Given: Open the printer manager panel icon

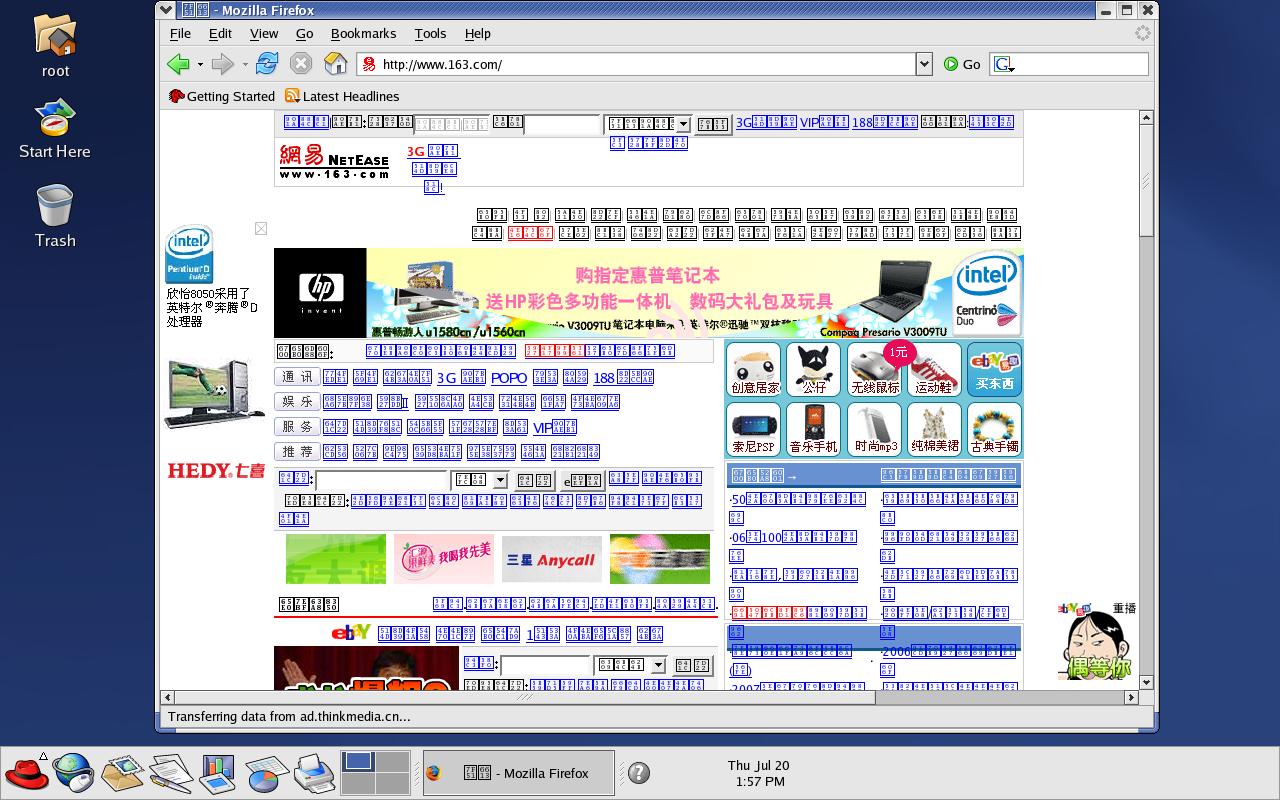Looking at the screenshot, I should 315,773.
